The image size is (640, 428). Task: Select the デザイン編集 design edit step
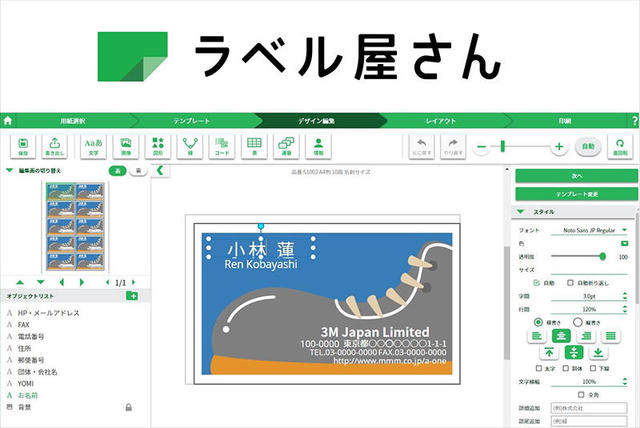click(x=316, y=121)
